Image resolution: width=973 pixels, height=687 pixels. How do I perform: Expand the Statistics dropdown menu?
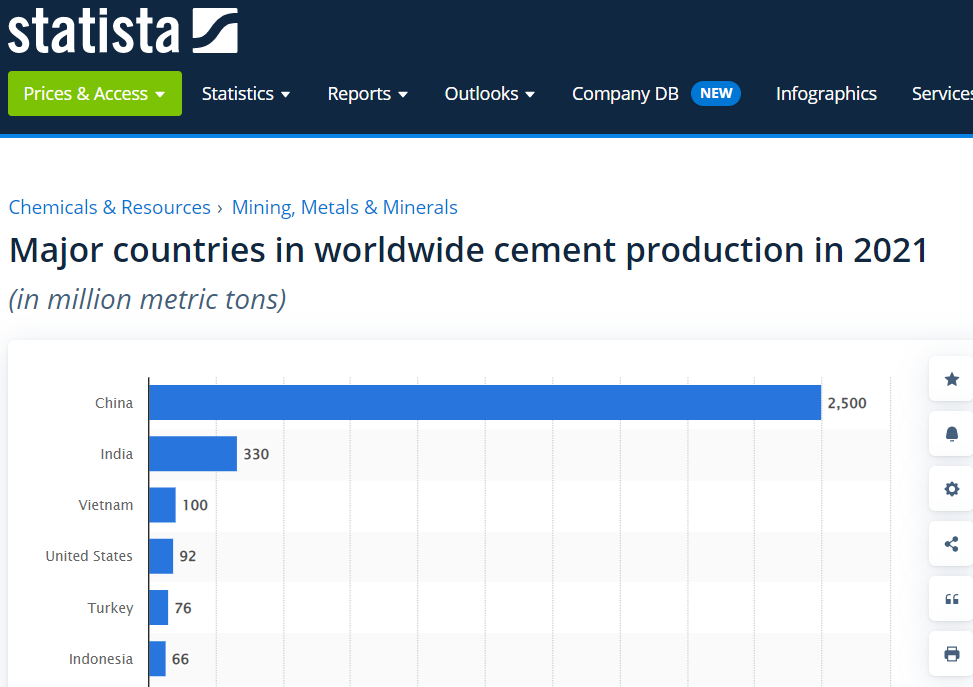(x=246, y=93)
